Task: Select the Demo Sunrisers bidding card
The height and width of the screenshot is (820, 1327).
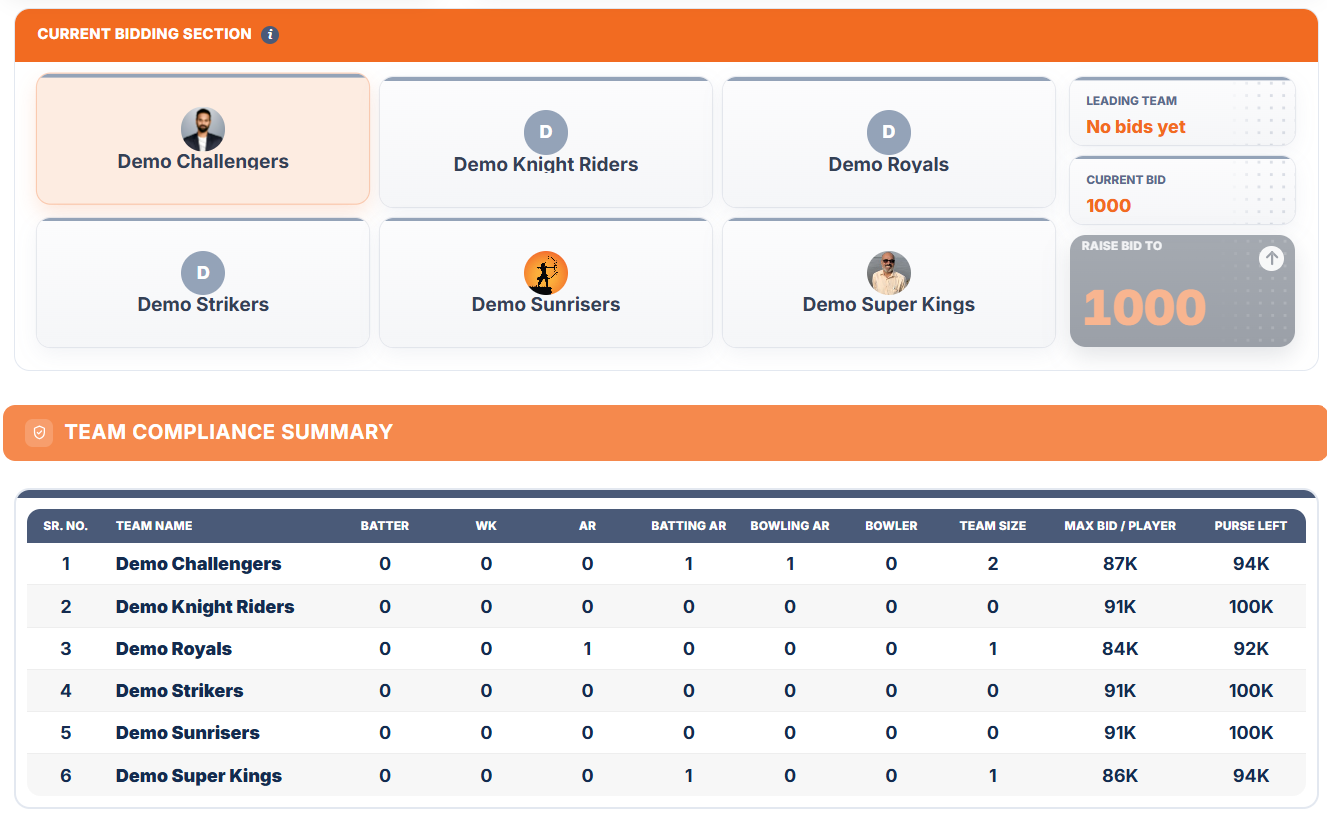Action: pyautogui.click(x=546, y=283)
